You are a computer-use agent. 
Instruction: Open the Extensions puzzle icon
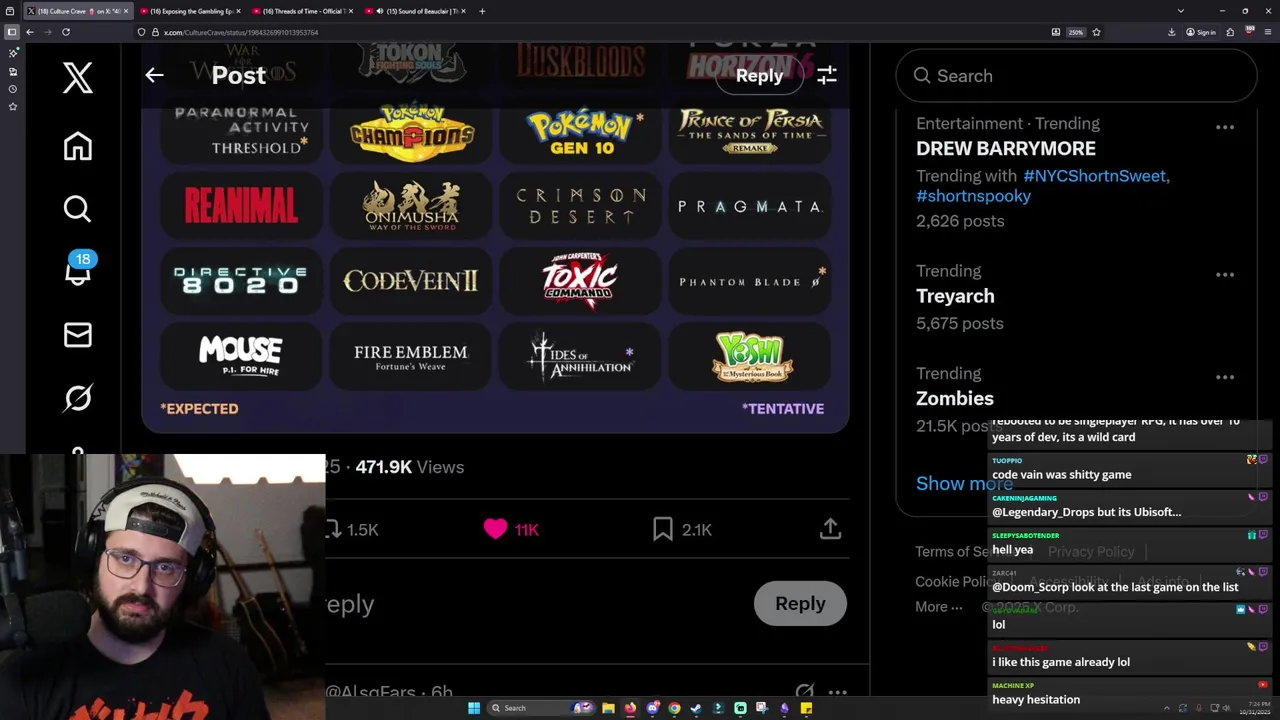[x=1231, y=32]
